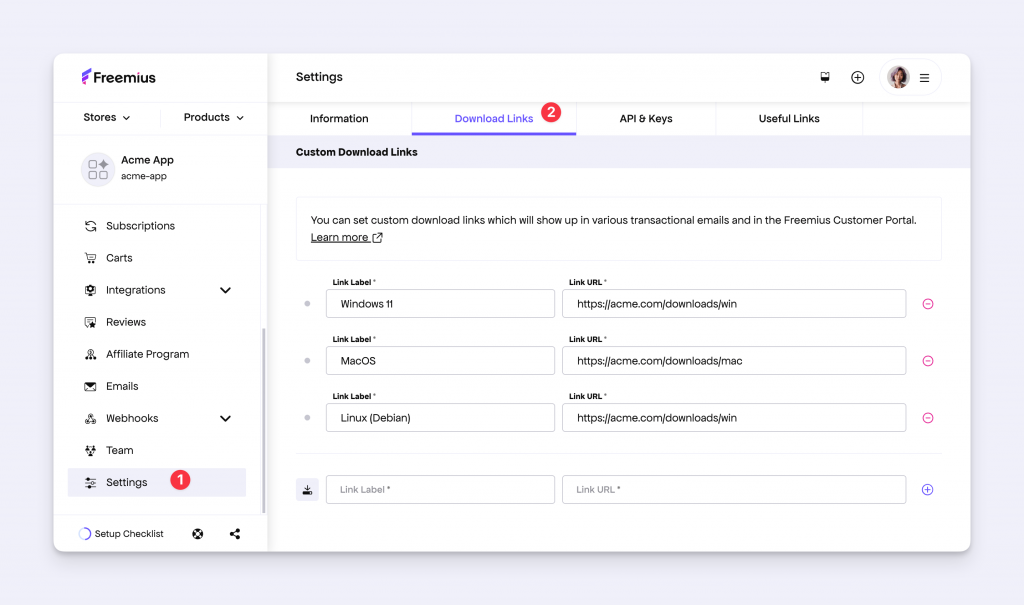Click the download icon on the empty link row
This screenshot has height=605, width=1024.
(307, 489)
